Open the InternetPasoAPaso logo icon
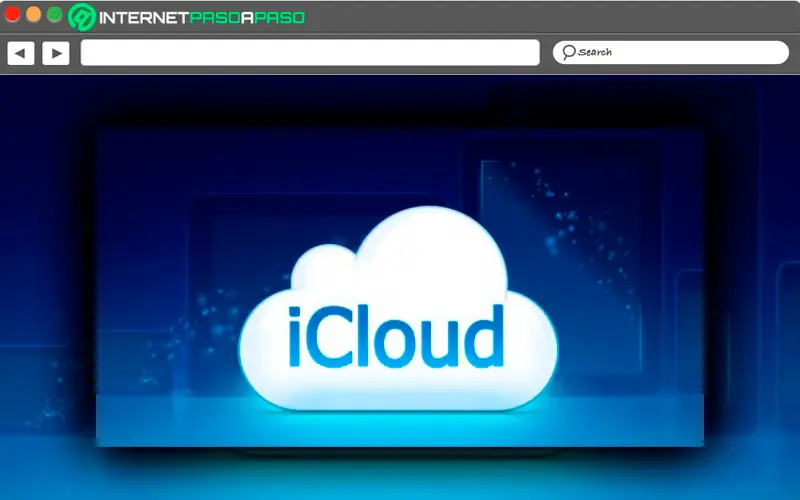 point(82,17)
